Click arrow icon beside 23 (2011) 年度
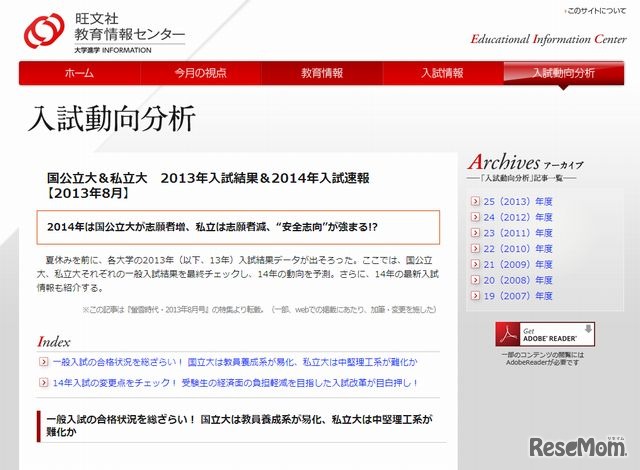This screenshot has width=640, height=470. click(475, 233)
